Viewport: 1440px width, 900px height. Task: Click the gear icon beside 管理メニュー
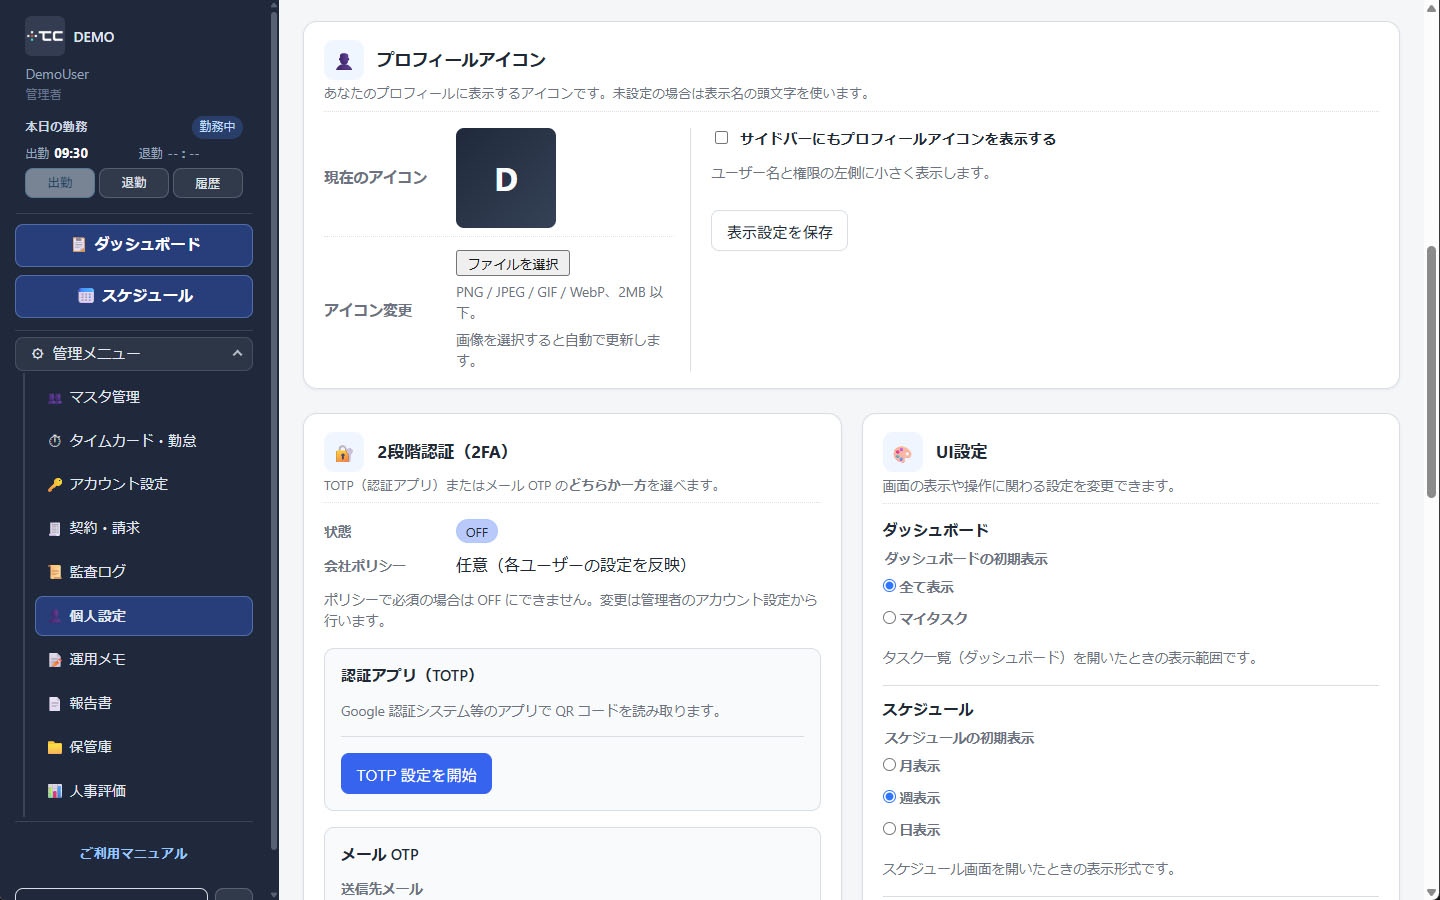(37, 354)
